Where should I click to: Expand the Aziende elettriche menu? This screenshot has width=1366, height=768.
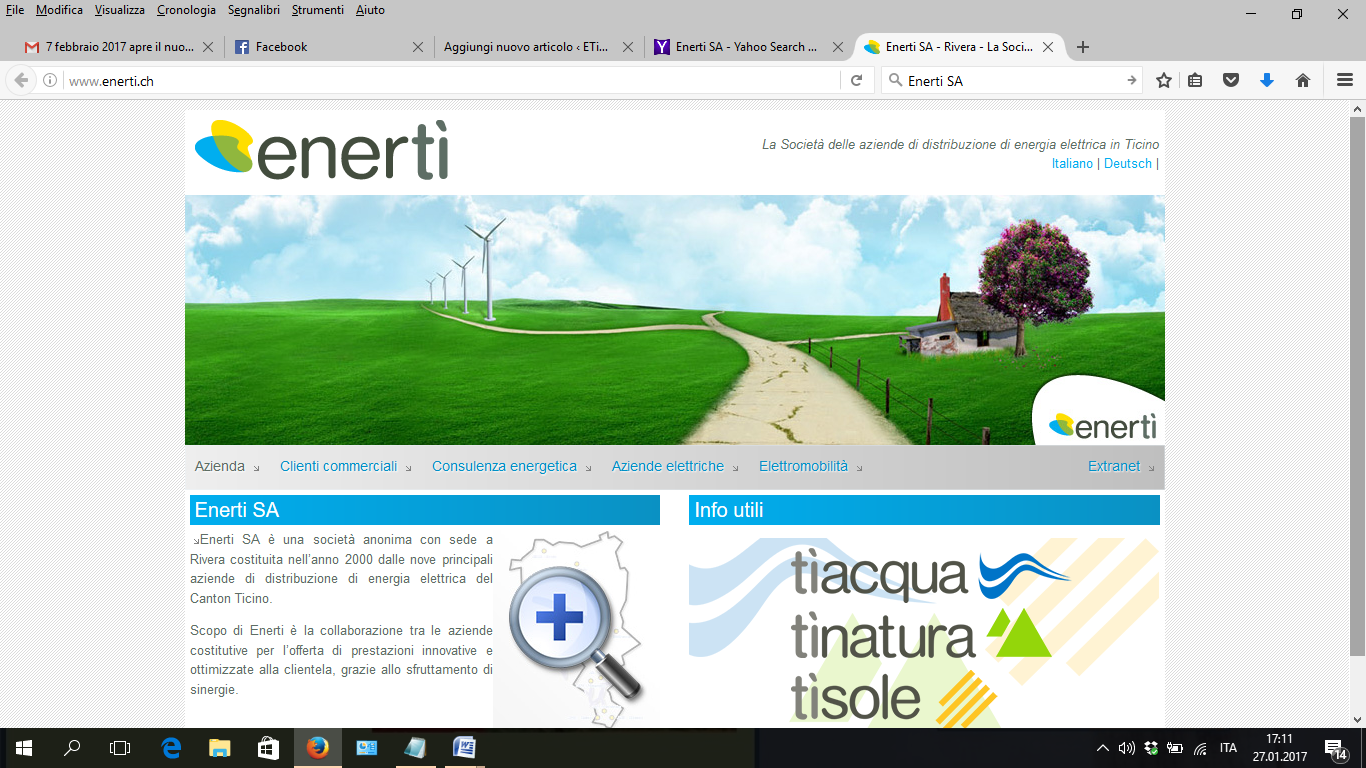click(x=675, y=467)
